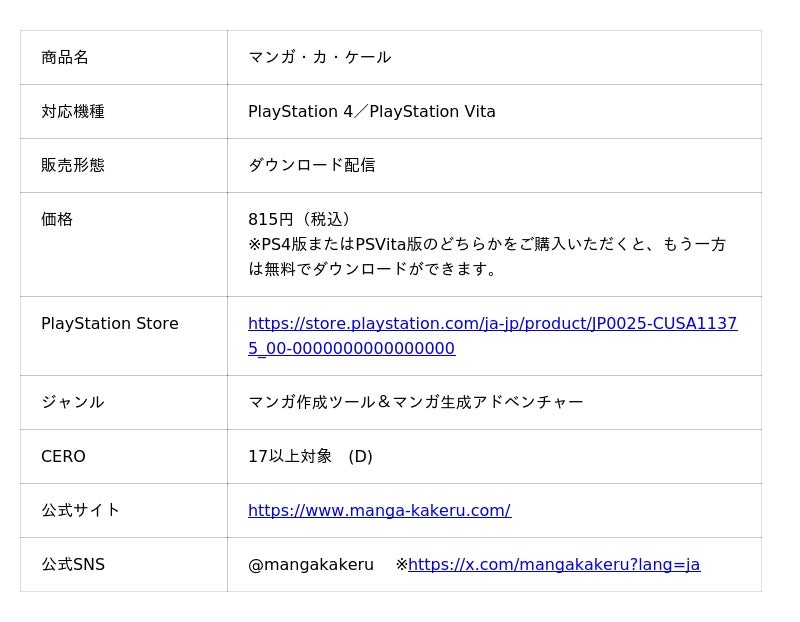Click the 公式SNS label cell
The width and height of the screenshot is (800, 622).
(73, 565)
